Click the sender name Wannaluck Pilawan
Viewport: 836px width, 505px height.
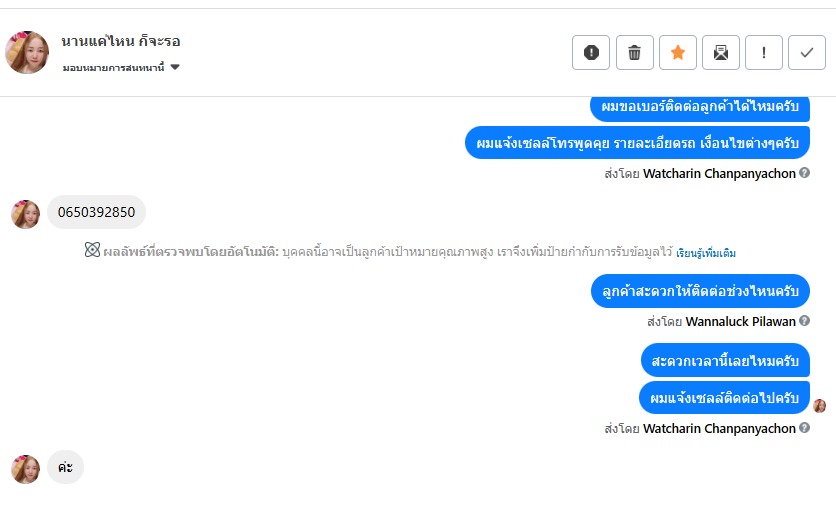741,321
